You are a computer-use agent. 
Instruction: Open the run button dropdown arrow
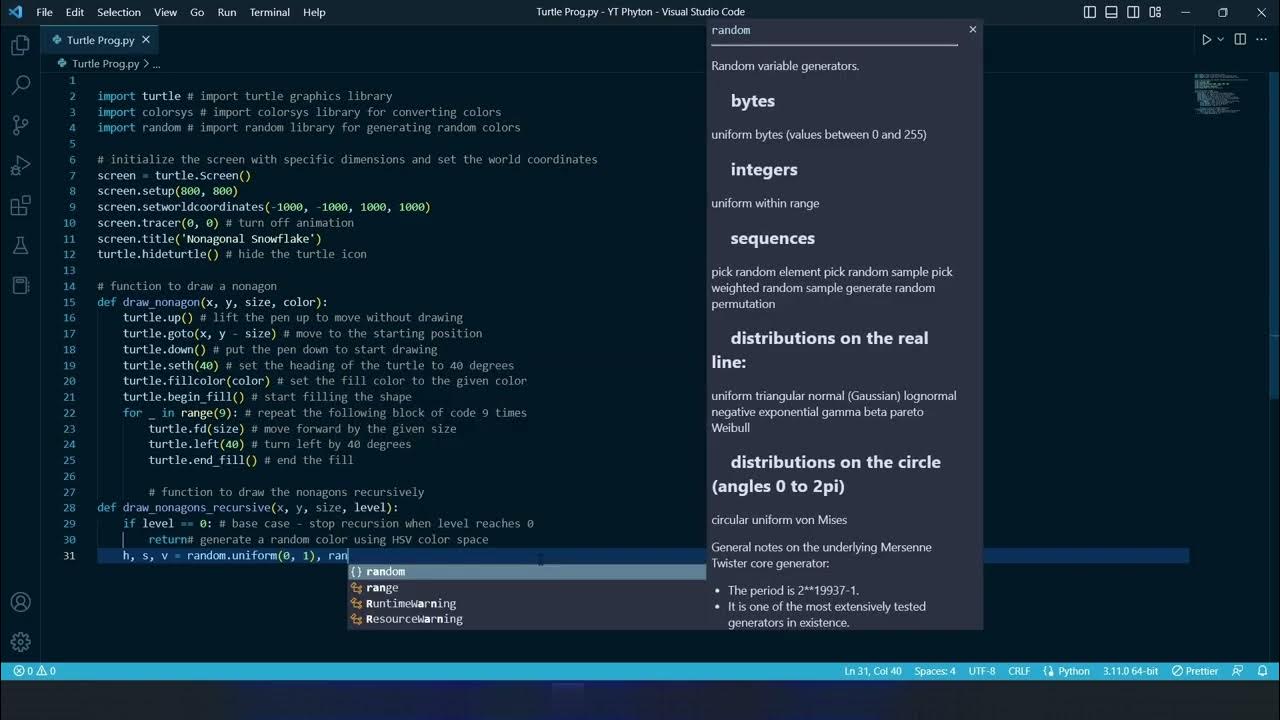pos(1220,40)
